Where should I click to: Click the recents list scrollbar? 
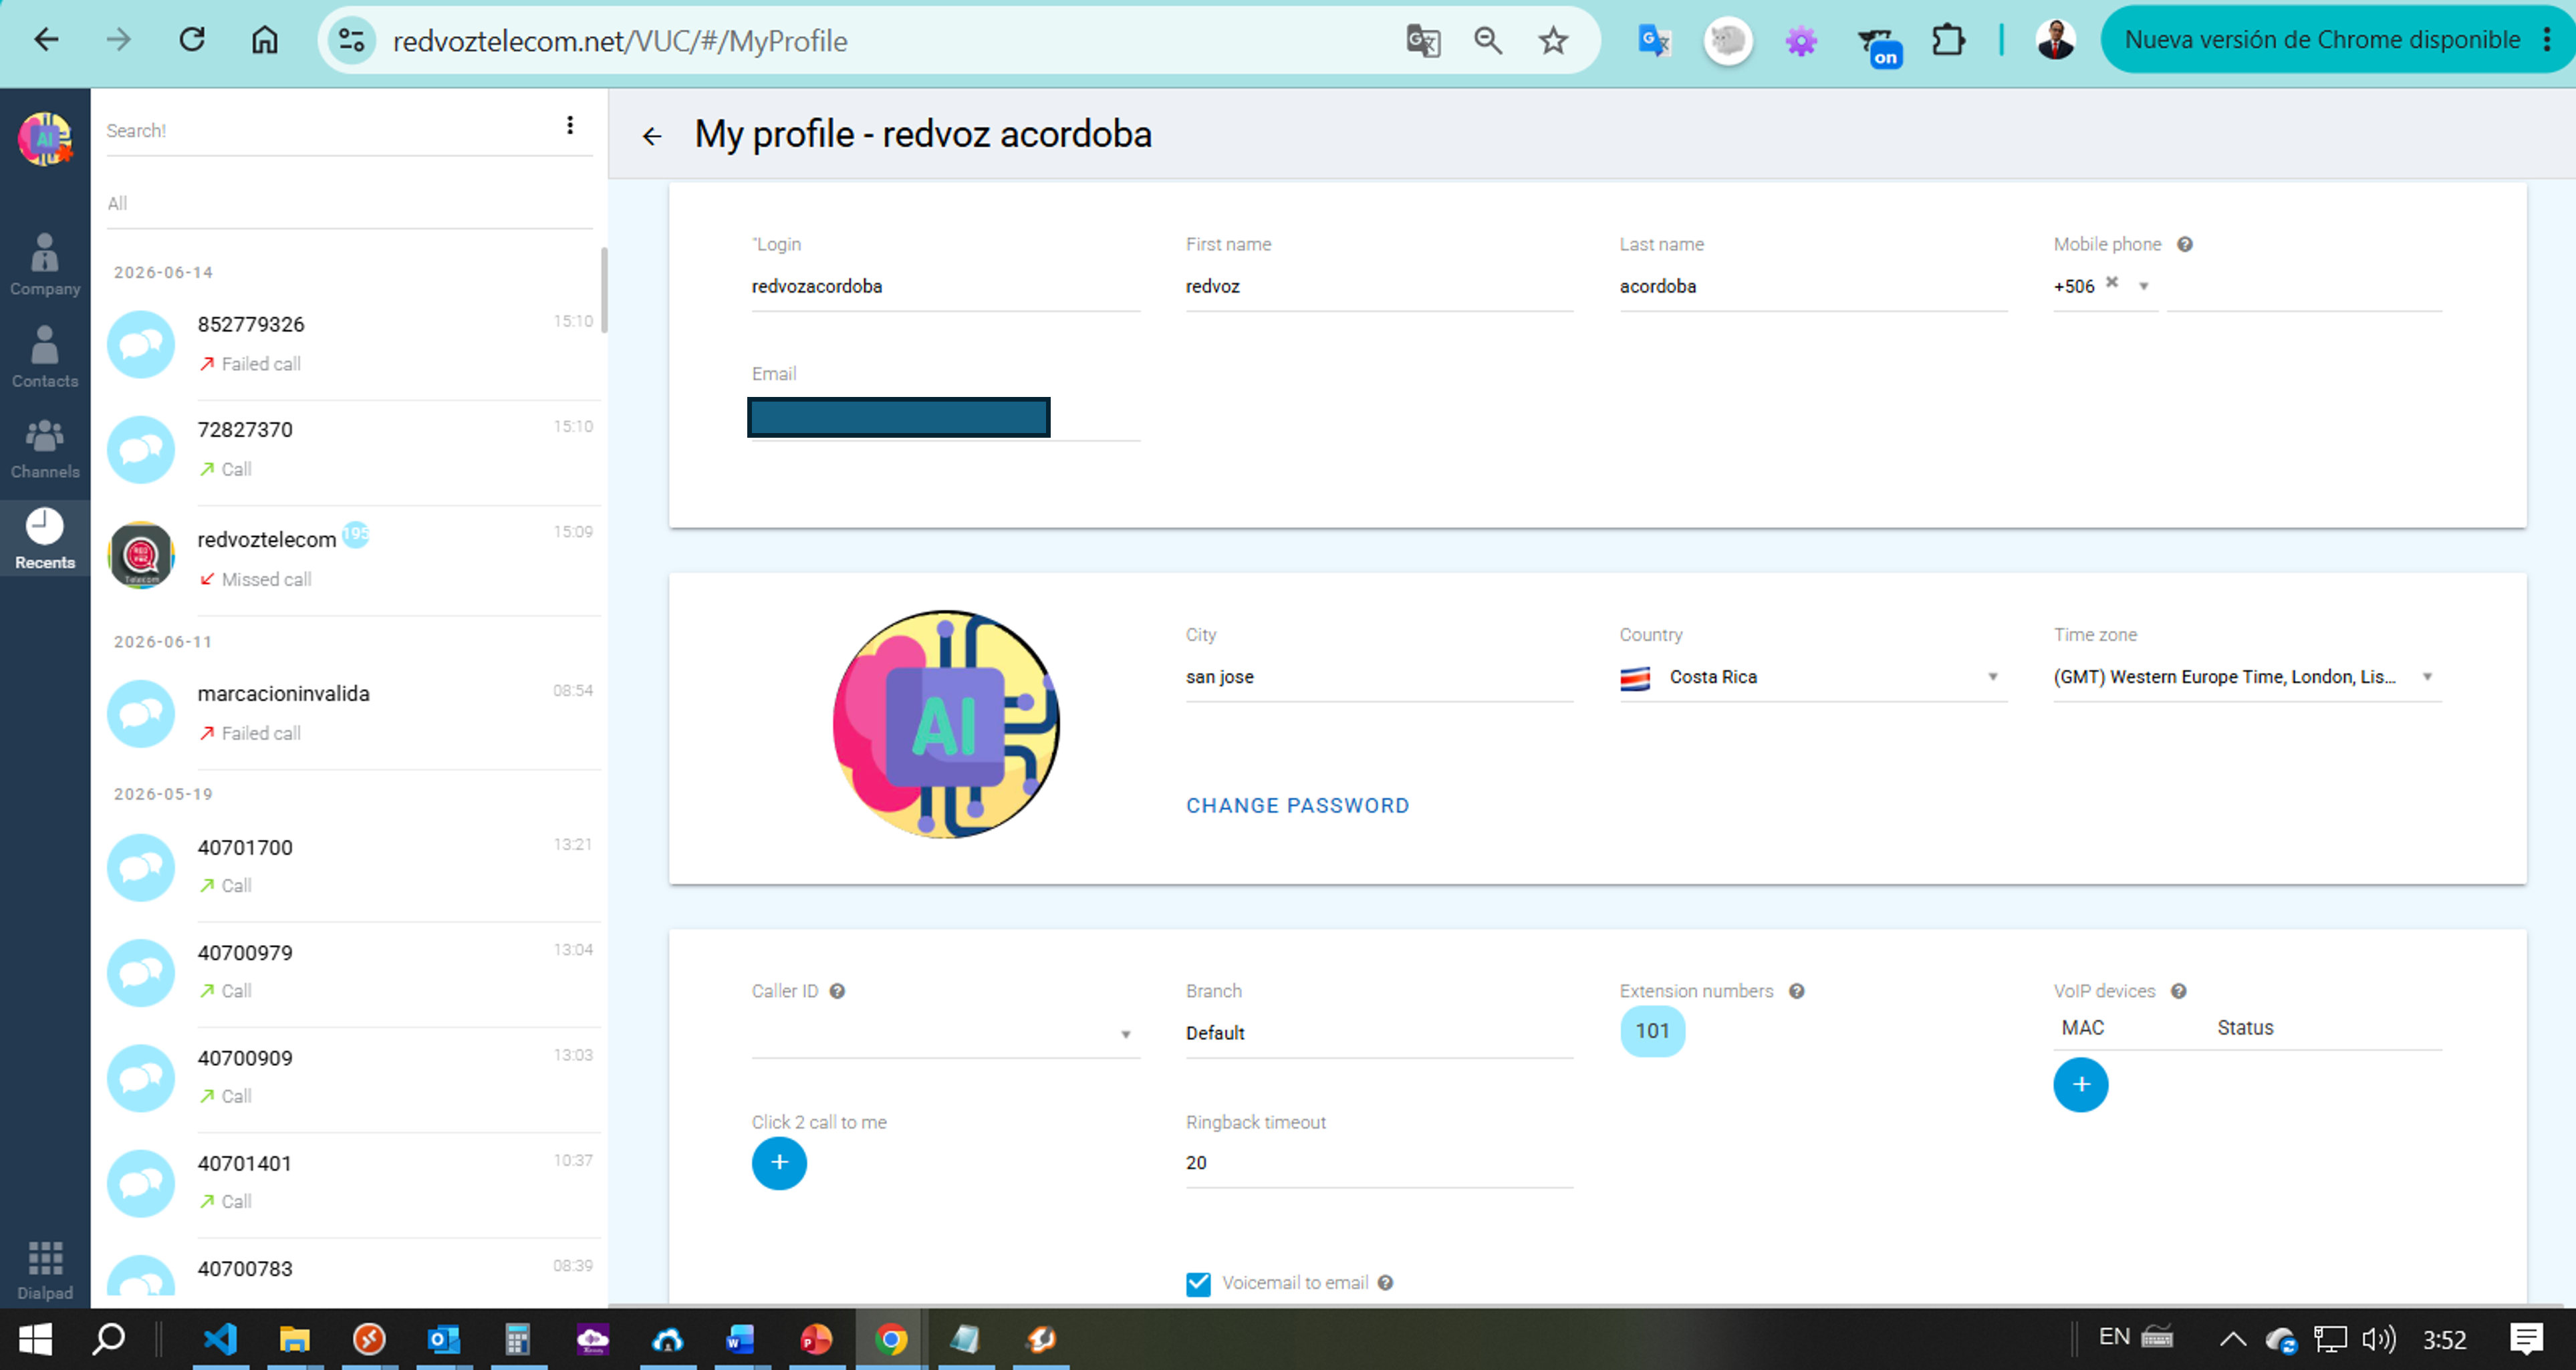[x=604, y=291]
